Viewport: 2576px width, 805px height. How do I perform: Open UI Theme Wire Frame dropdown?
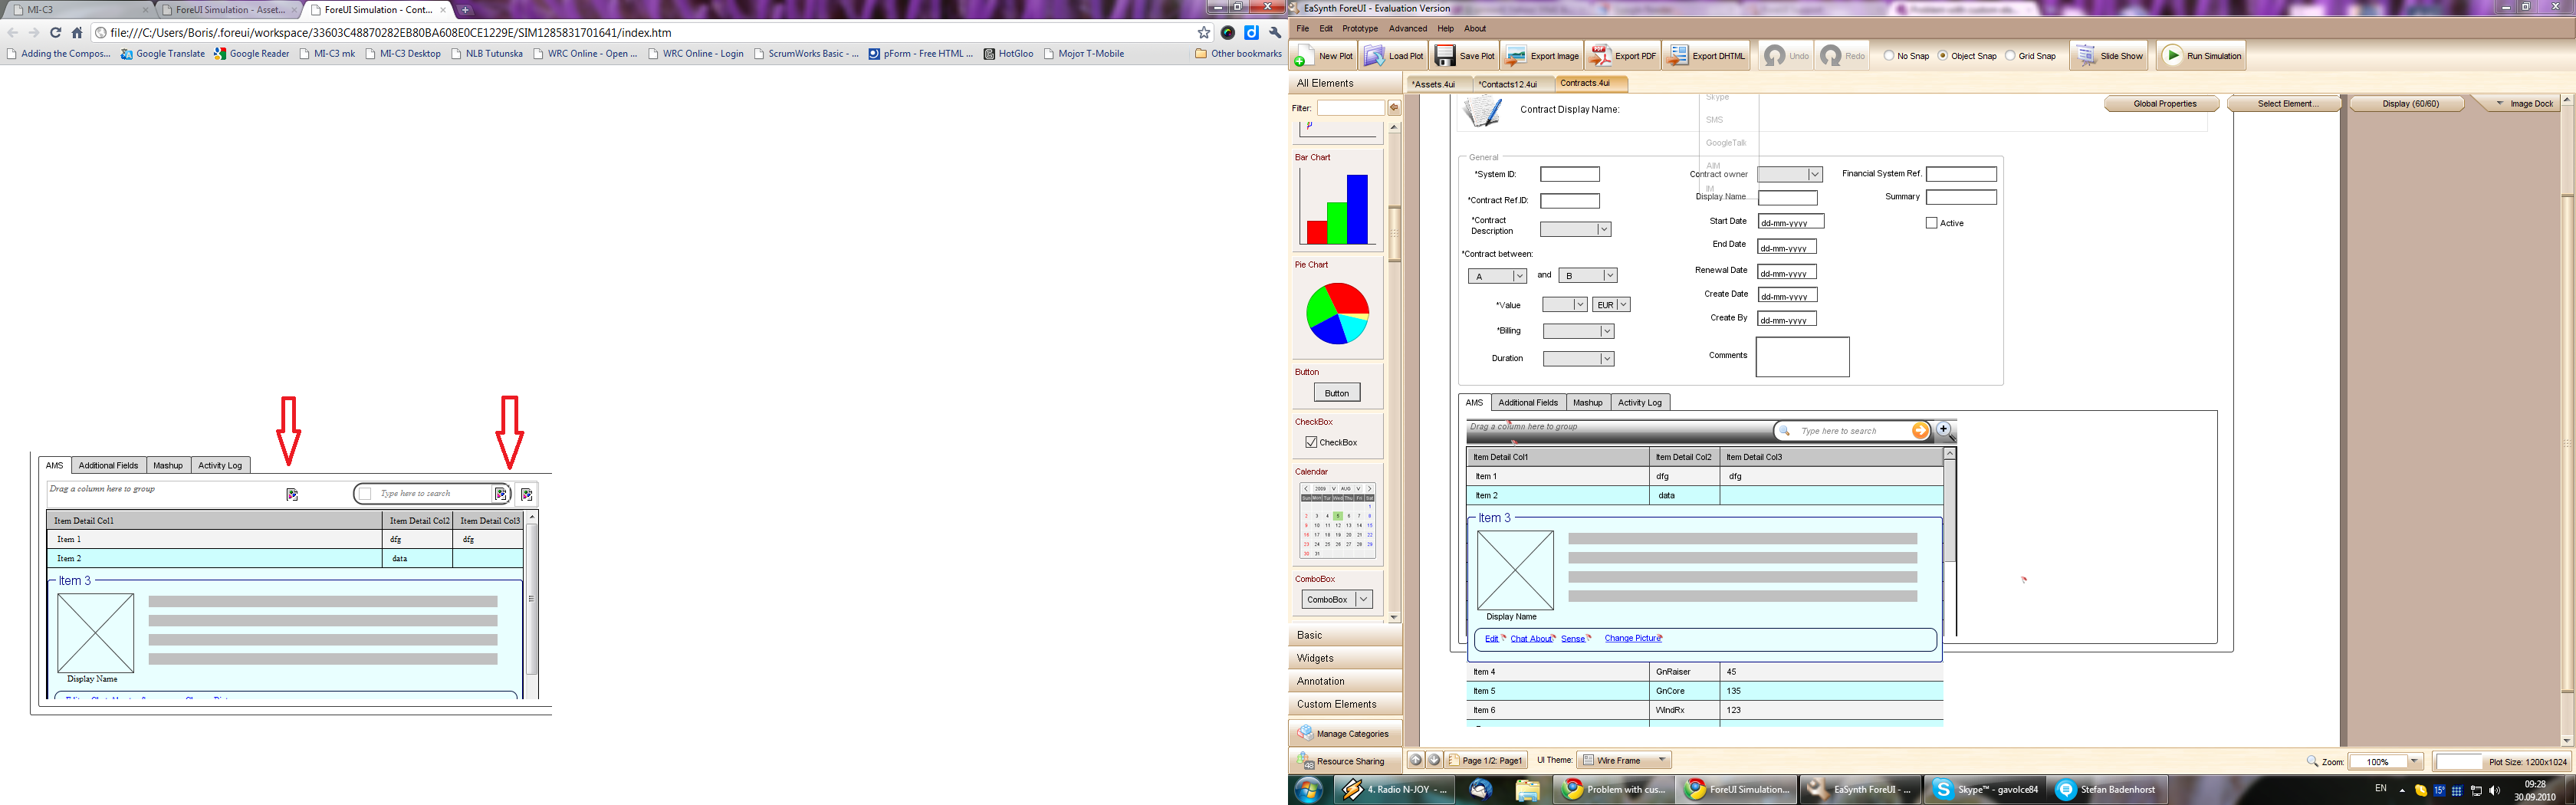[x=1624, y=760]
